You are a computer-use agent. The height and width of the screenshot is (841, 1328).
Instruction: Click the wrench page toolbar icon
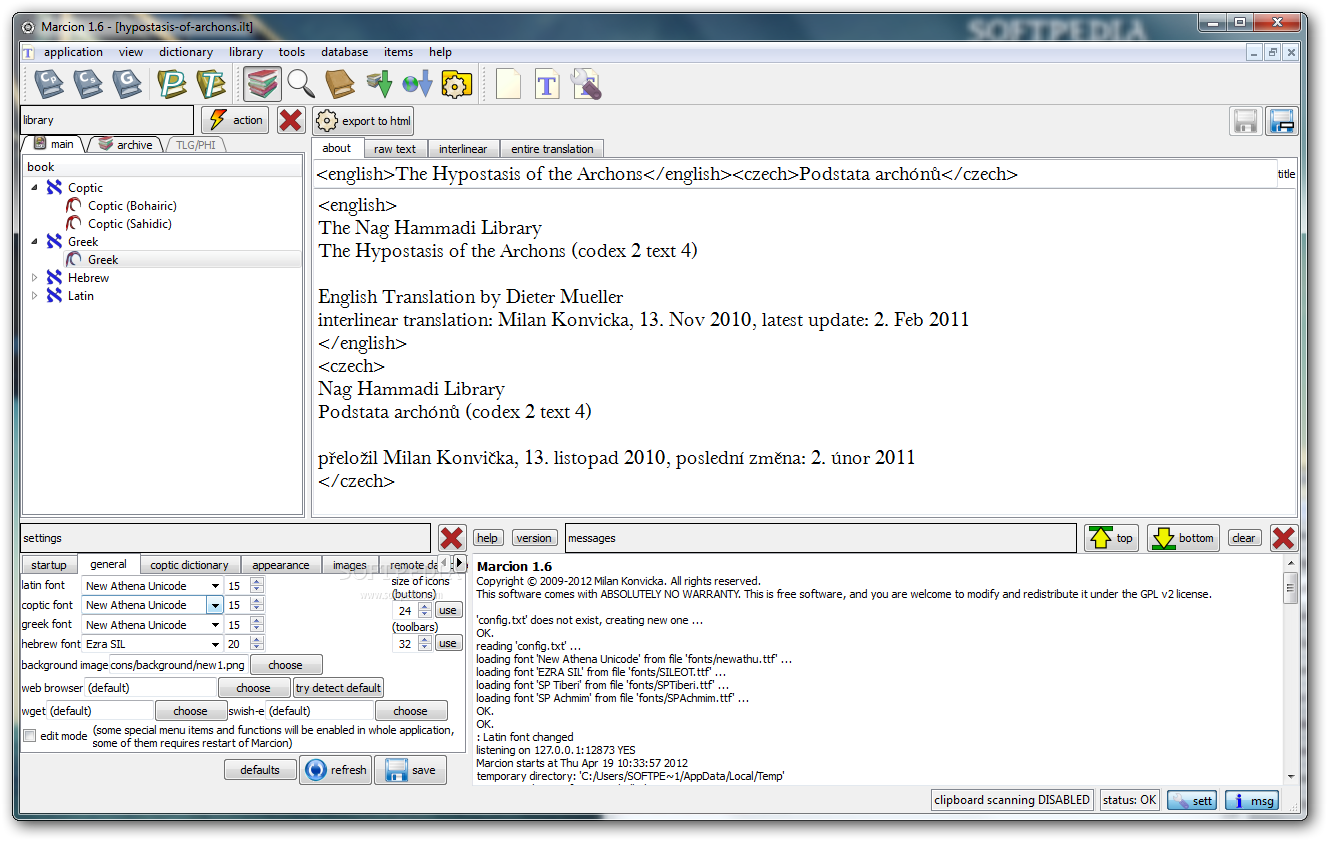point(586,84)
